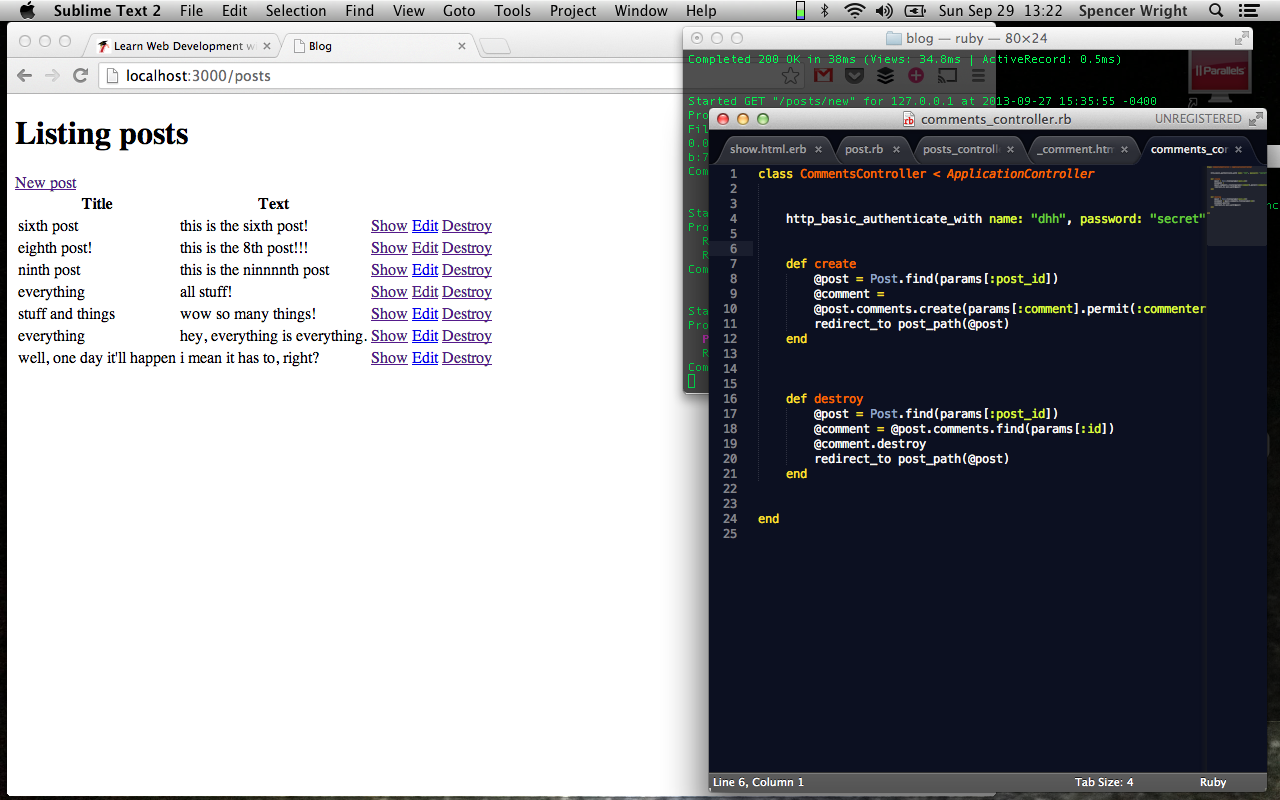1280x800 pixels.
Task: Destroy the ninth post
Action: [x=467, y=270]
